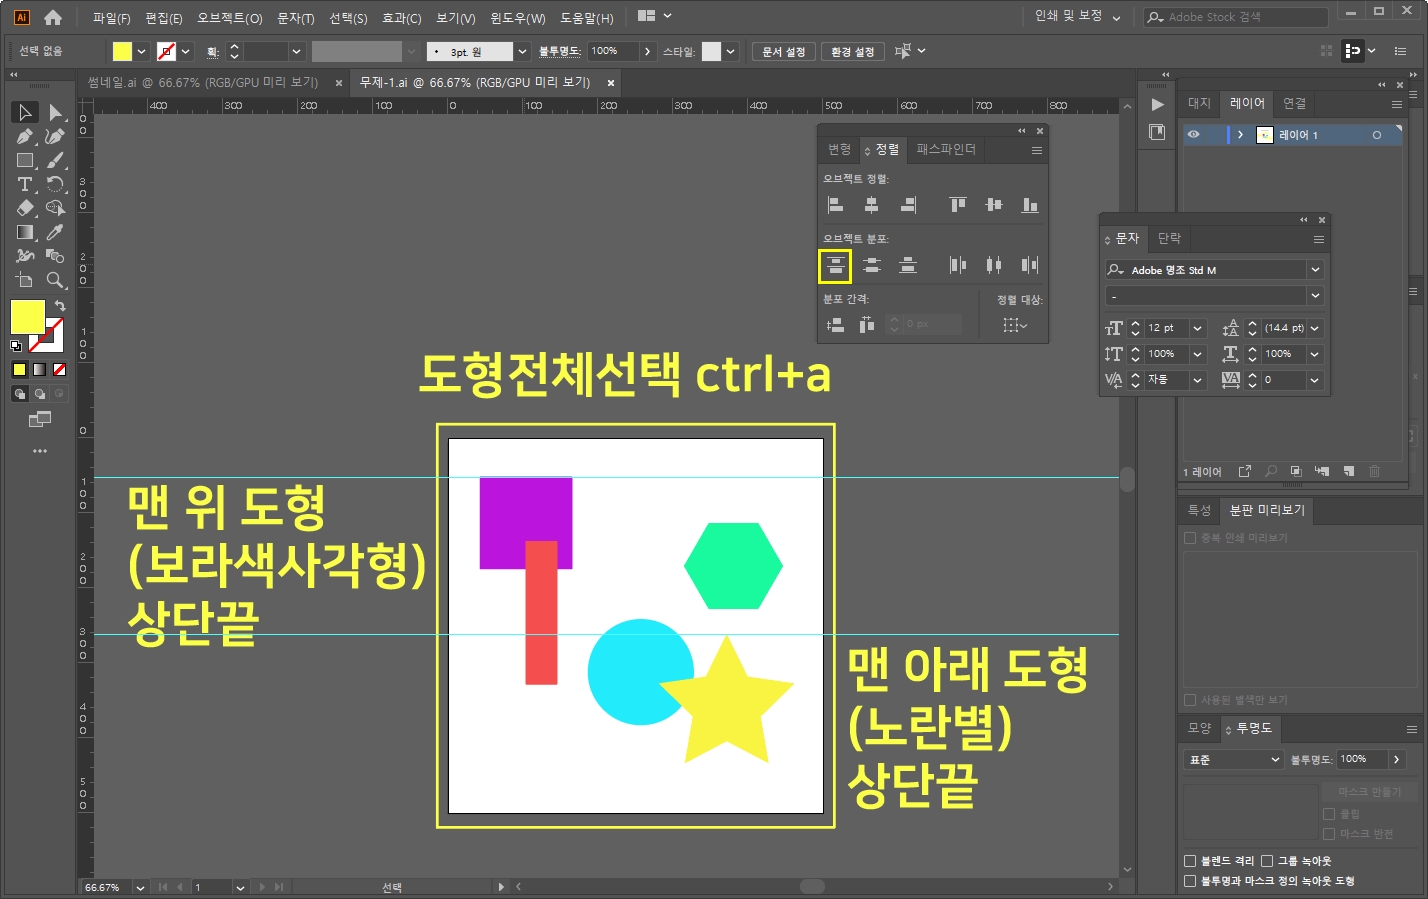Click control bar yellow fill swatch
Viewport: 1428px width, 899px height.
[x=122, y=51]
